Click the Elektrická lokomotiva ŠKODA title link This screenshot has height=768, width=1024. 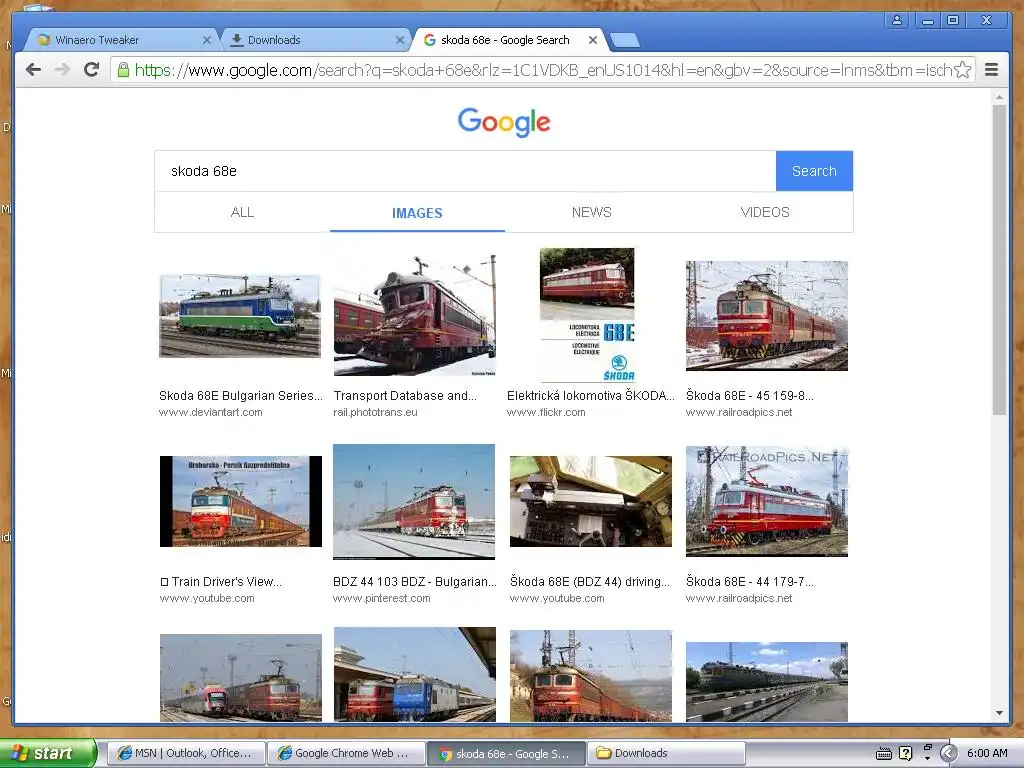pos(590,396)
